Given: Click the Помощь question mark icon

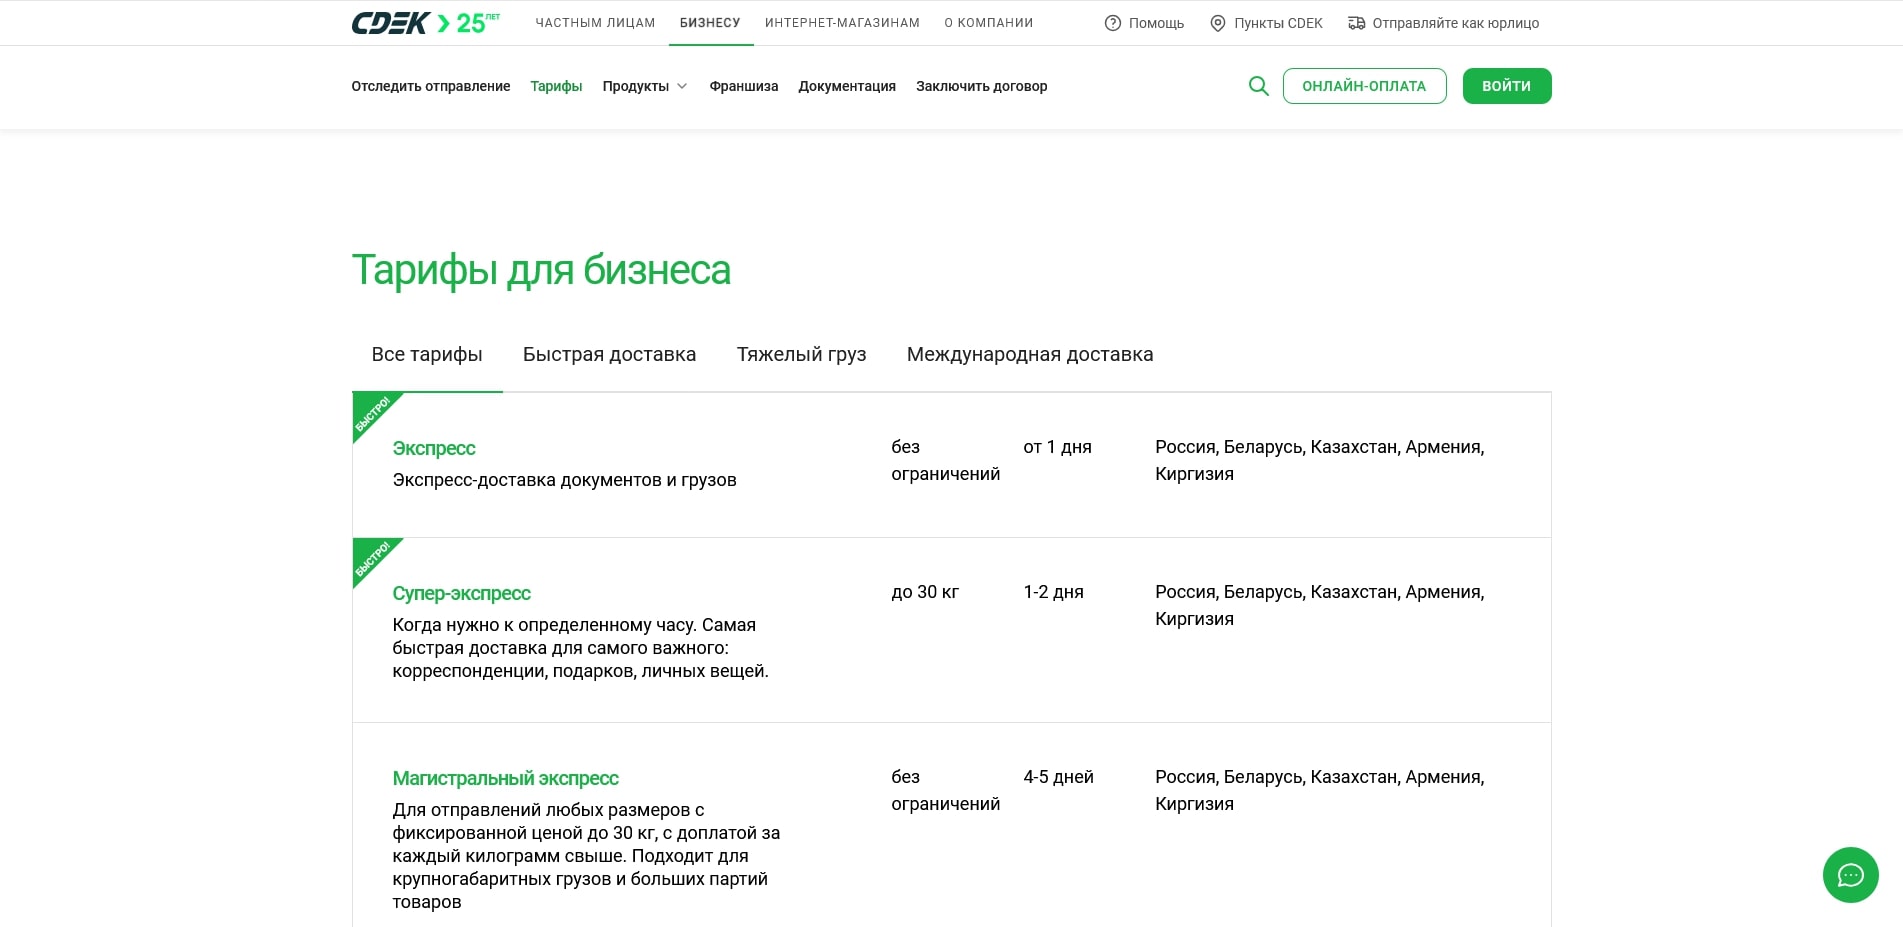Looking at the screenshot, I should (x=1112, y=23).
